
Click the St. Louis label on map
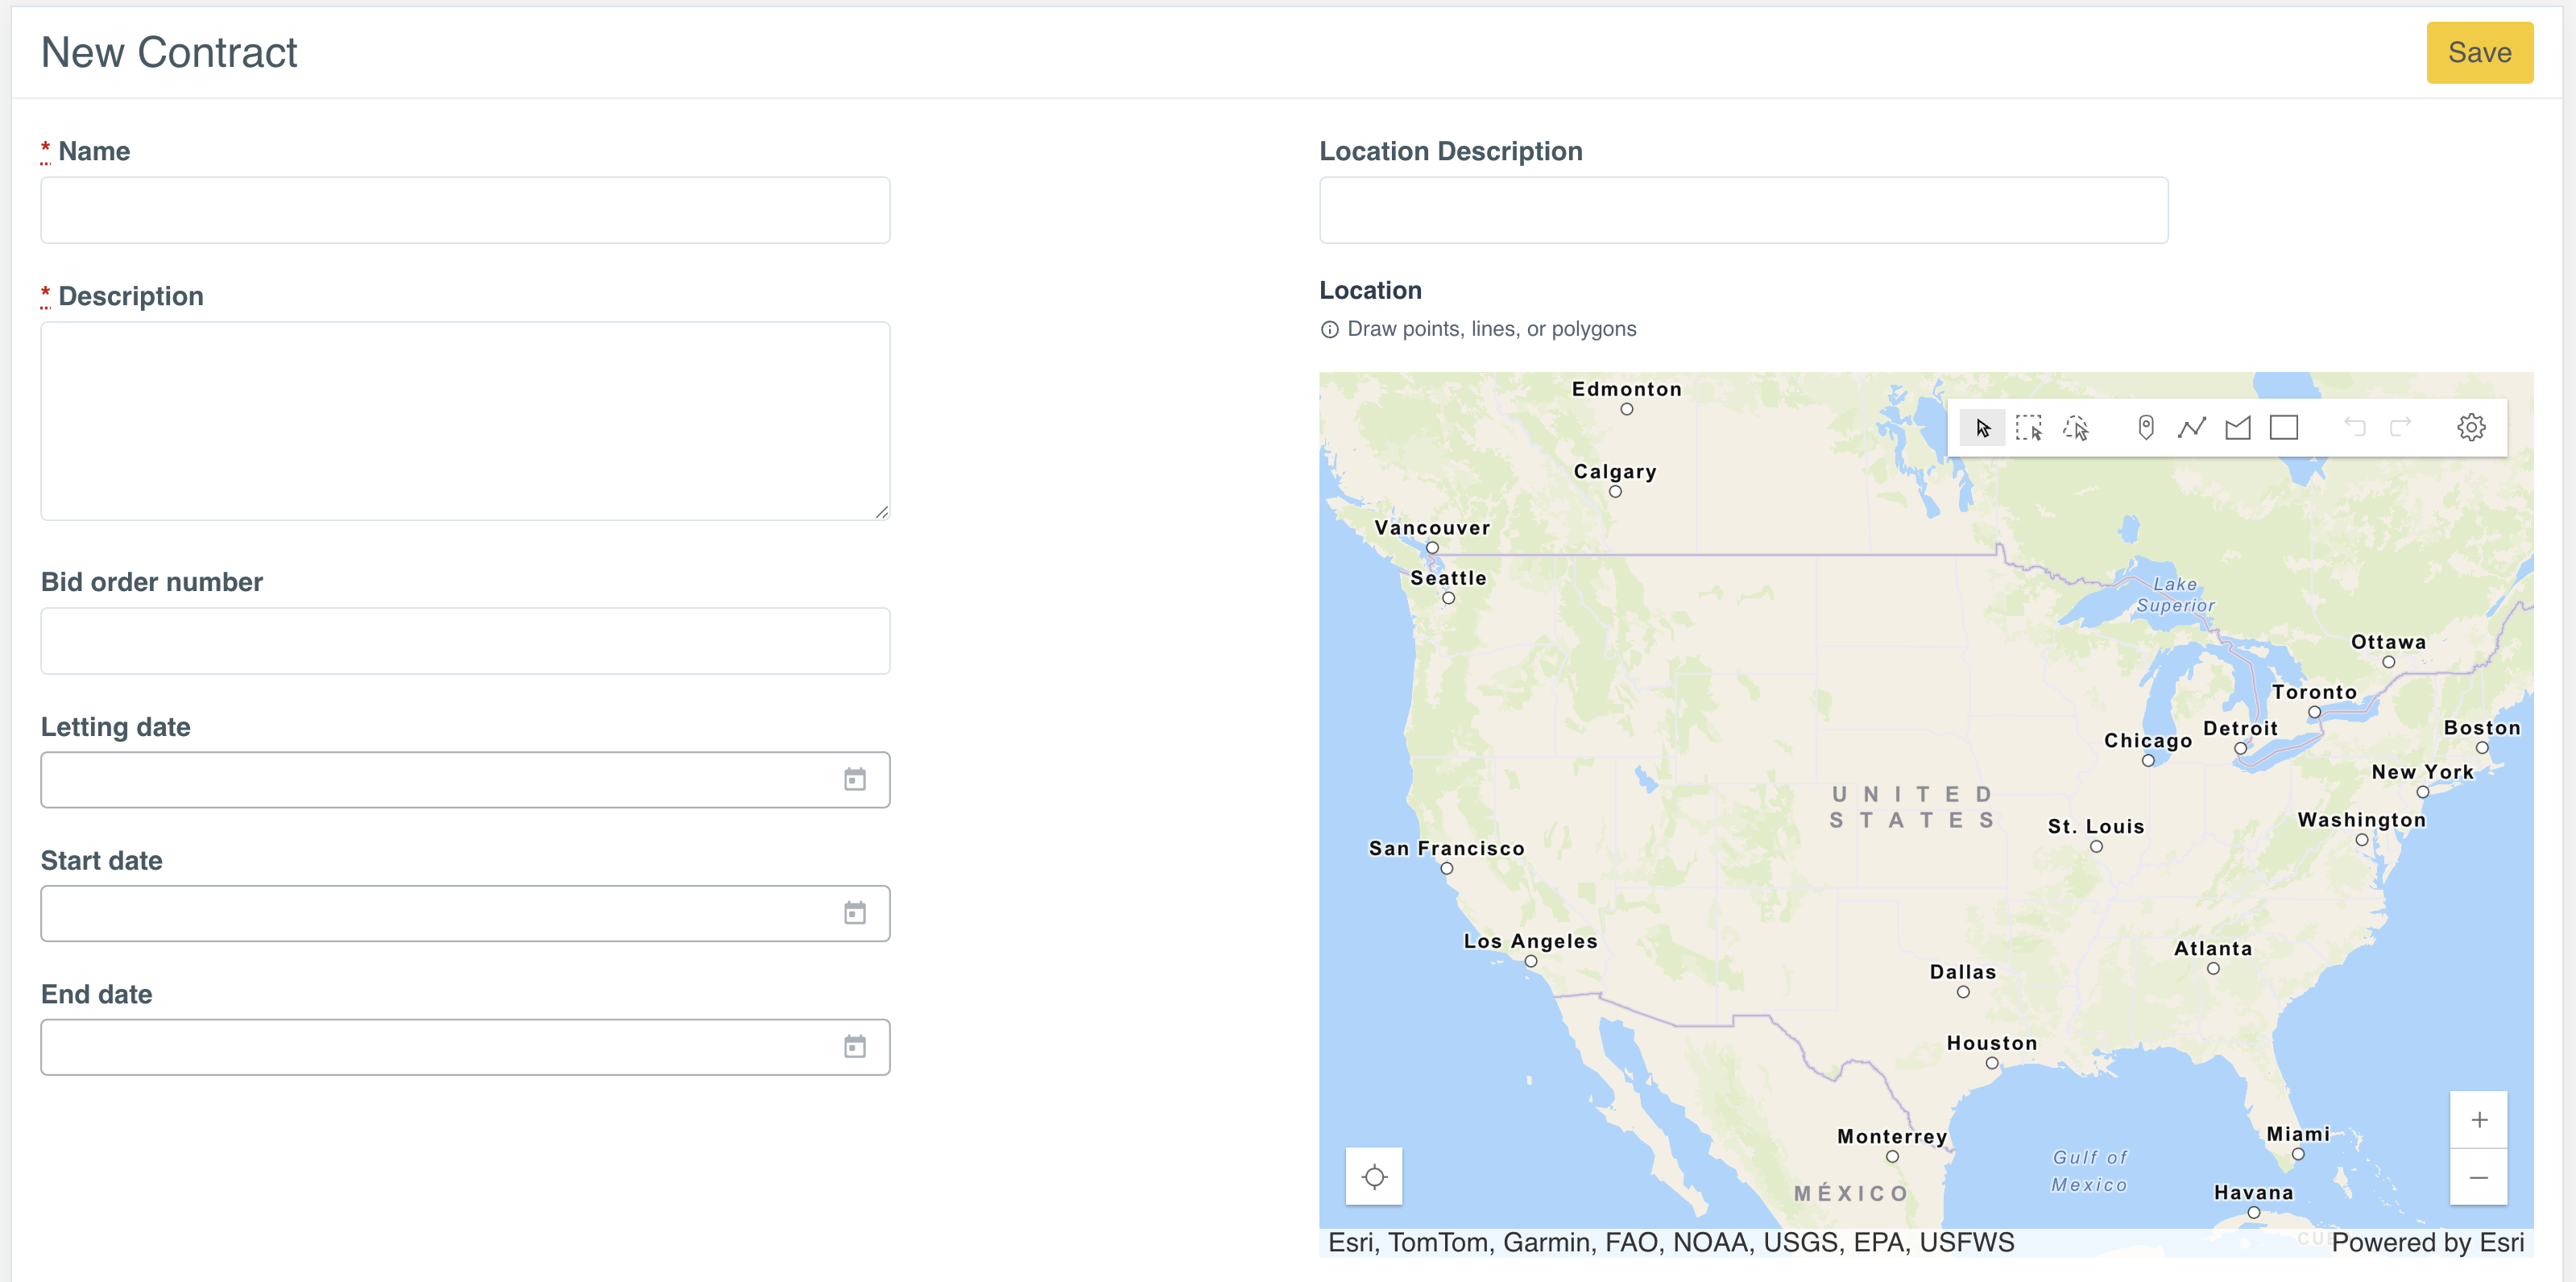(2096, 827)
